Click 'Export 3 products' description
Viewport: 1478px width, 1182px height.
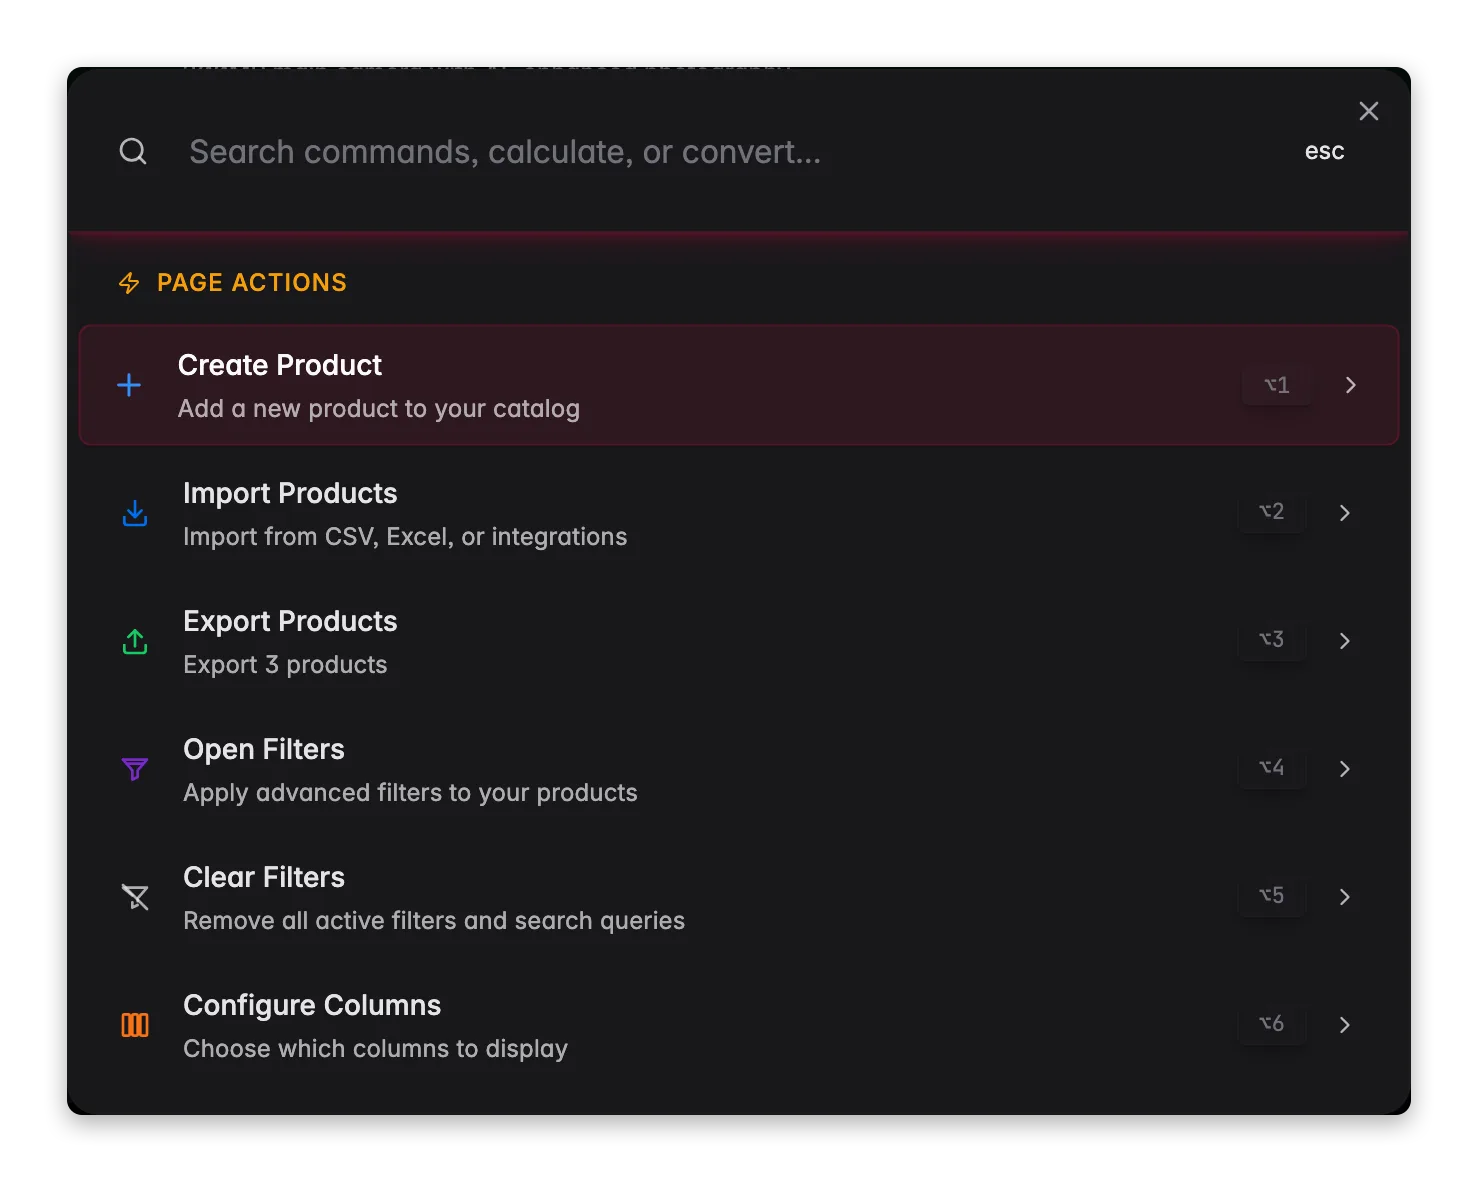(x=285, y=665)
